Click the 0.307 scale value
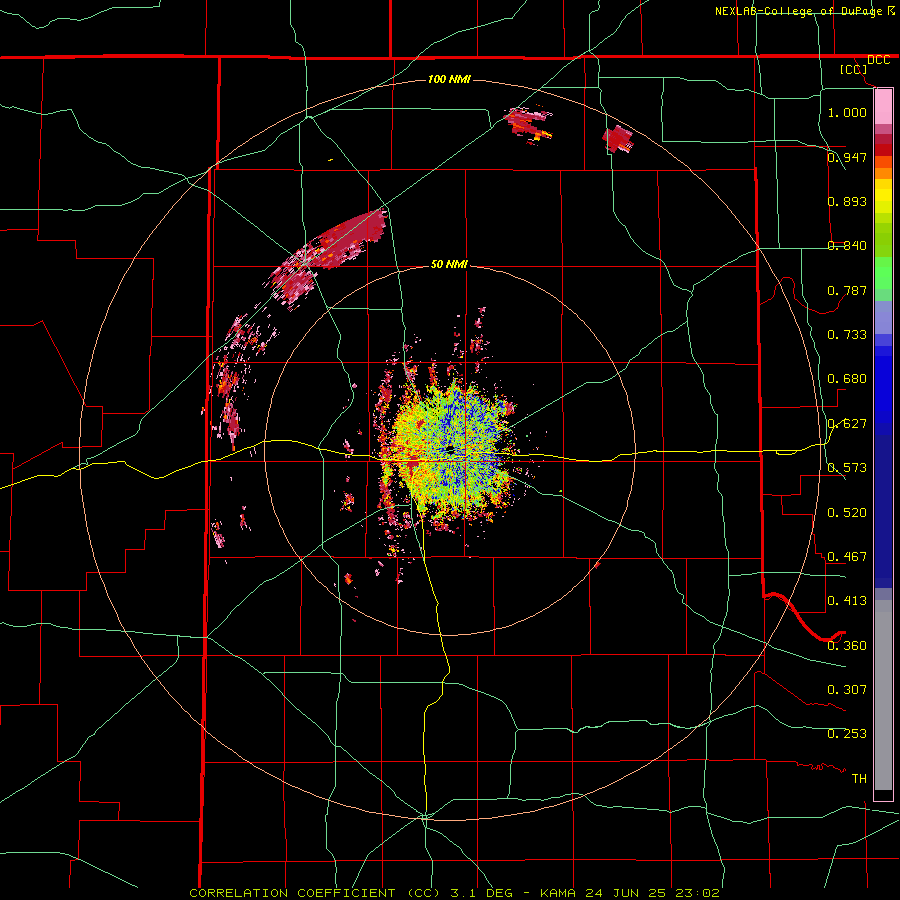900x900 pixels. coord(847,689)
